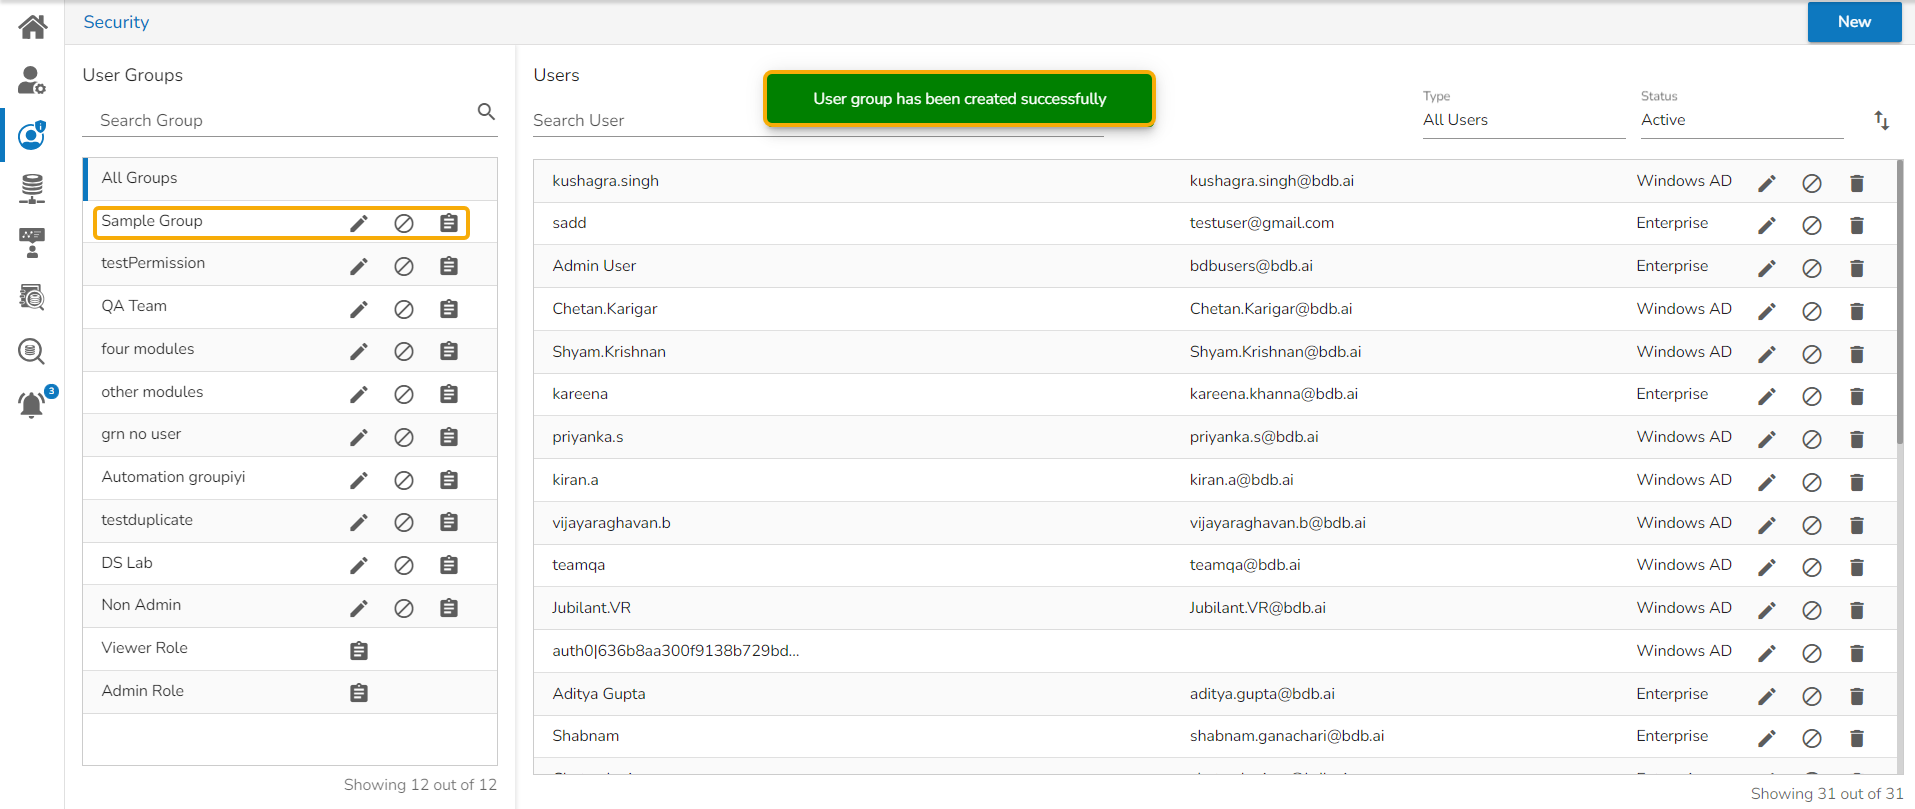
Task: Block user sadd
Action: 1812,226
